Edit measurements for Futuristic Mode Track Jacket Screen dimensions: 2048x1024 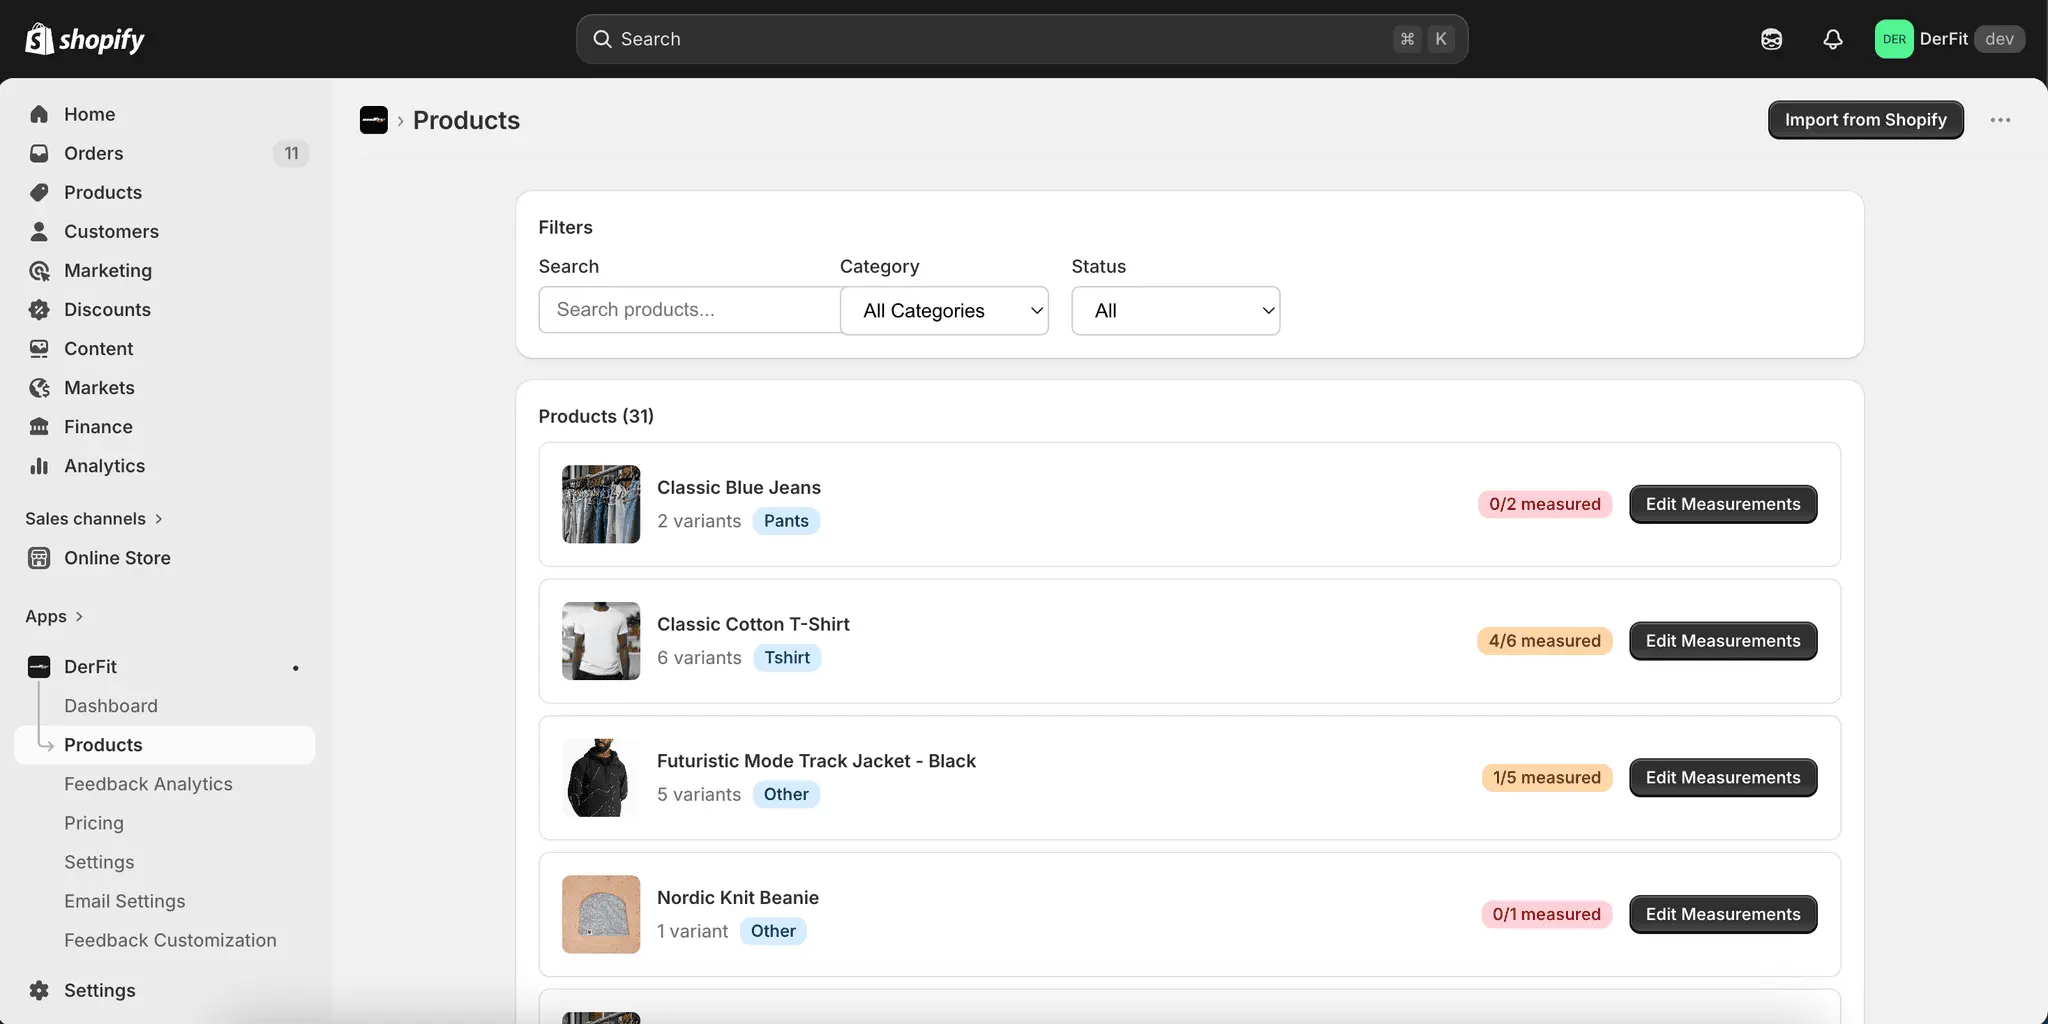pyautogui.click(x=1723, y=778)
